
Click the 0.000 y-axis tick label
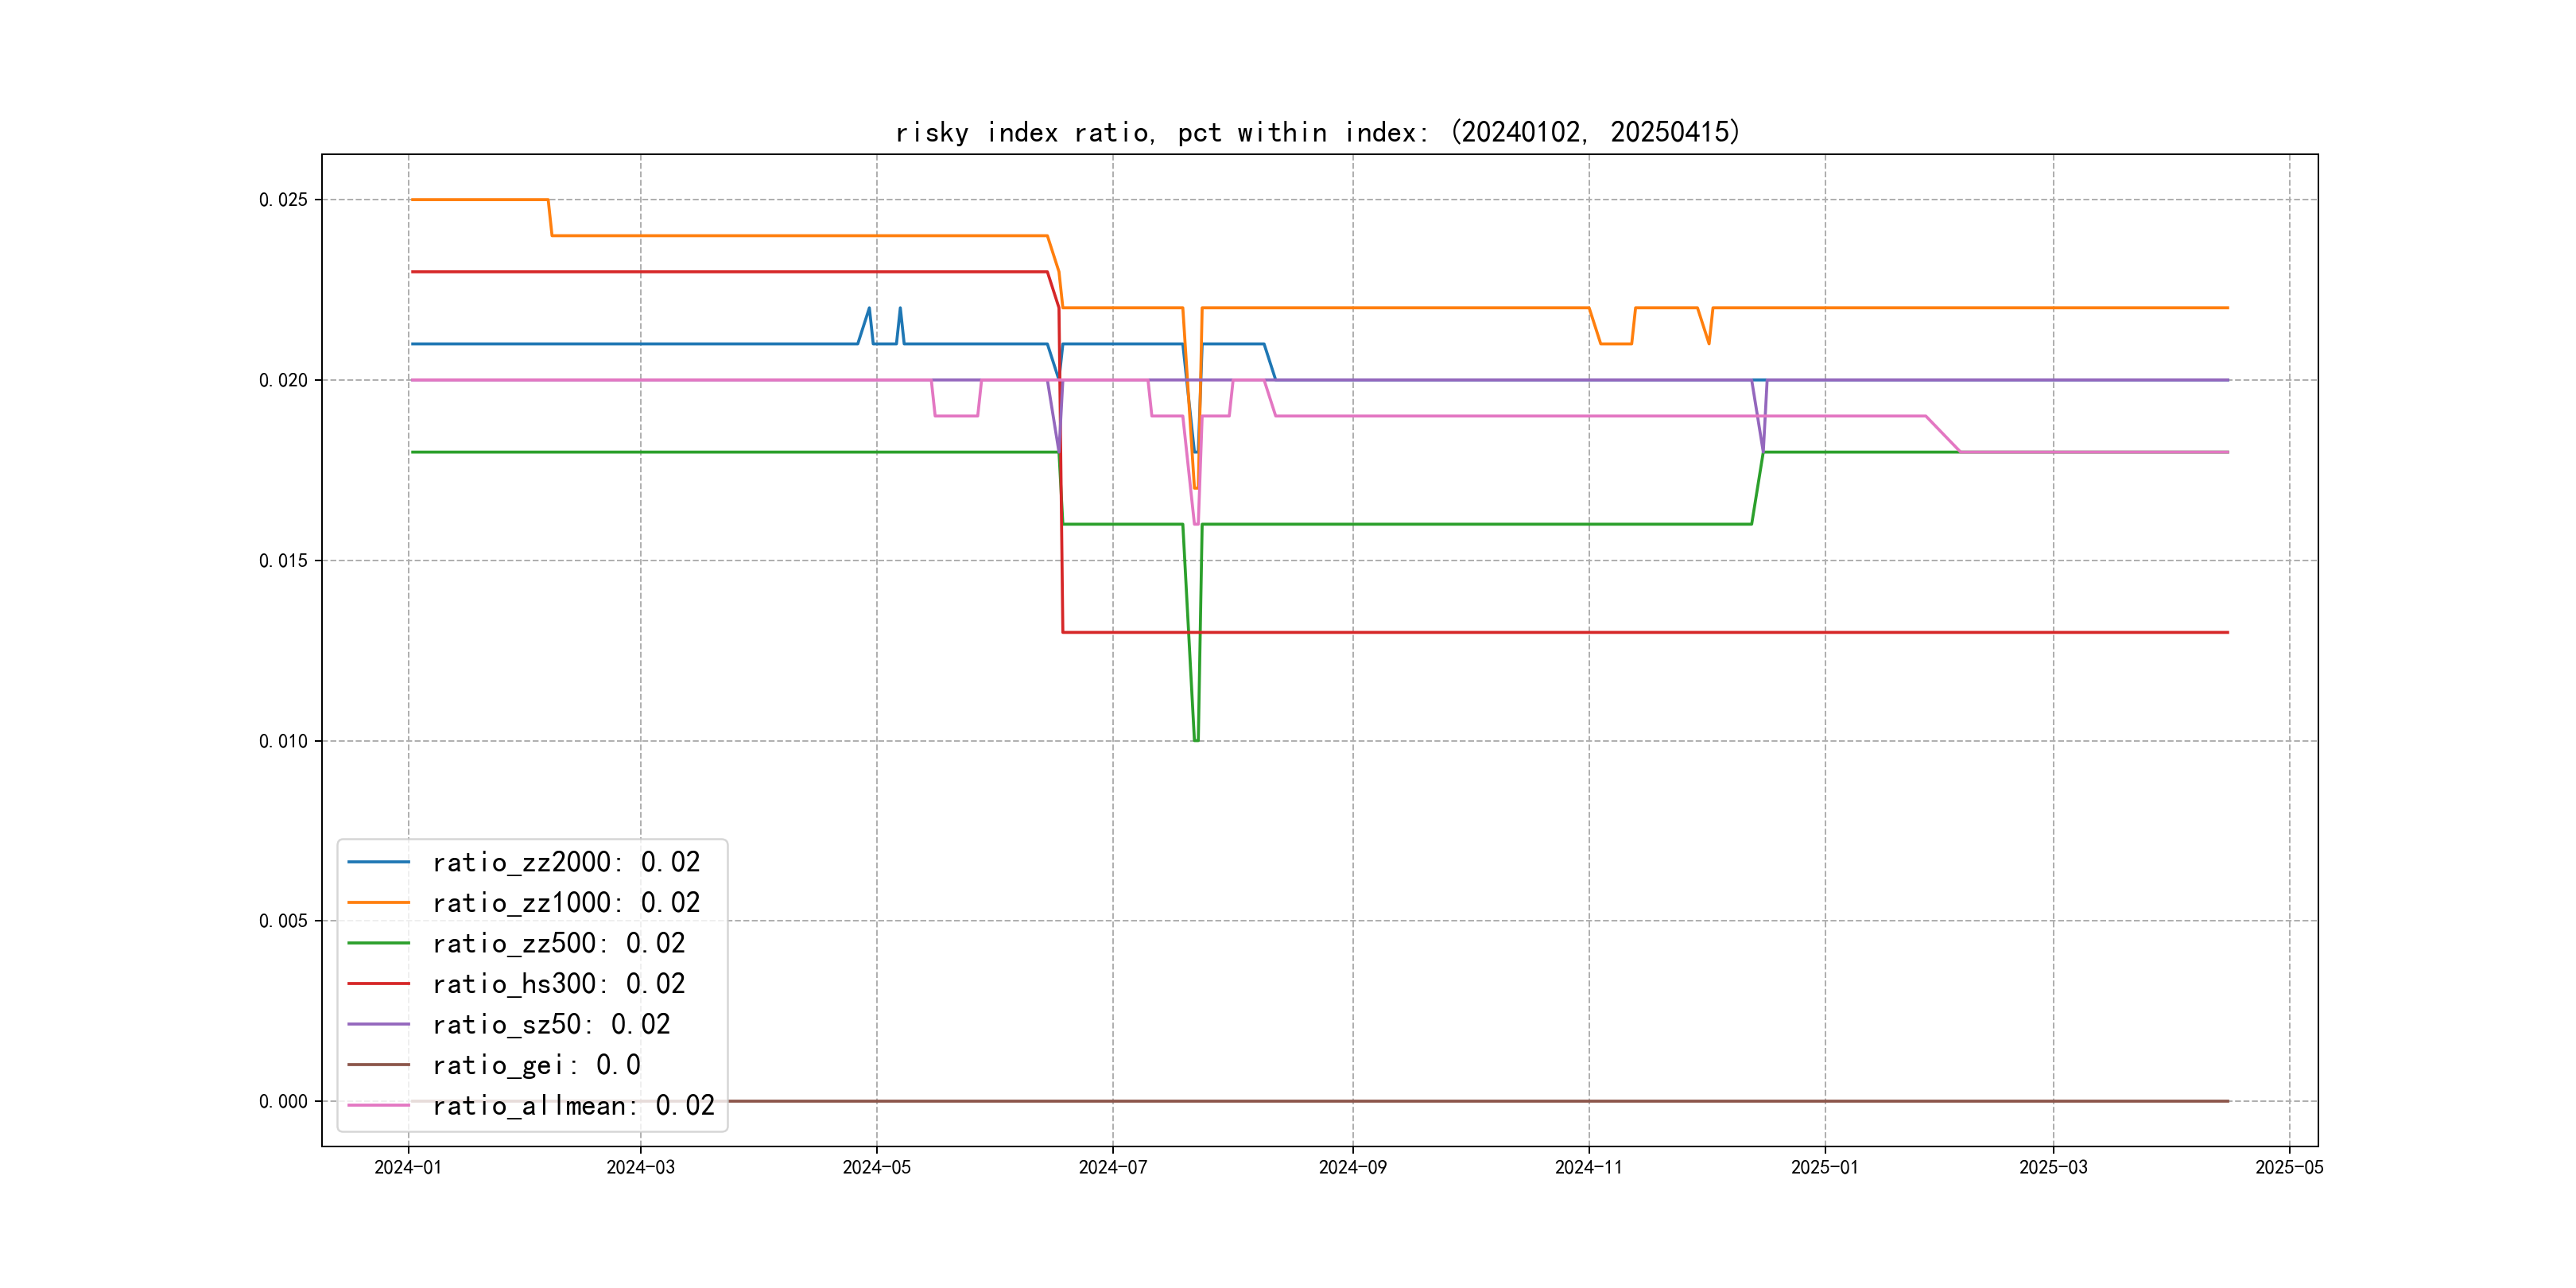coord(283,1101)
